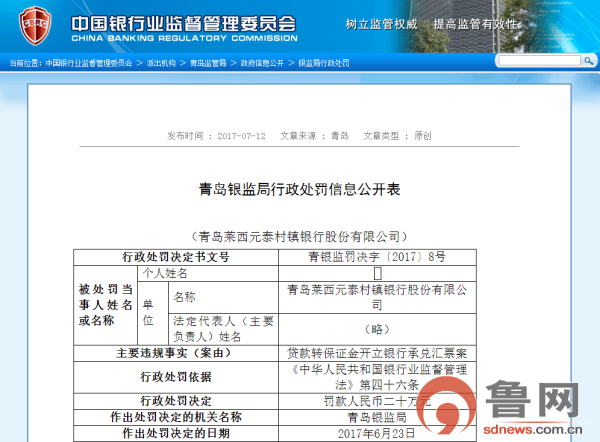Screen dimensions: 600x442
Task: Click the 被处罚当事人姓名或名称 cell
Action: click(105, 305)
